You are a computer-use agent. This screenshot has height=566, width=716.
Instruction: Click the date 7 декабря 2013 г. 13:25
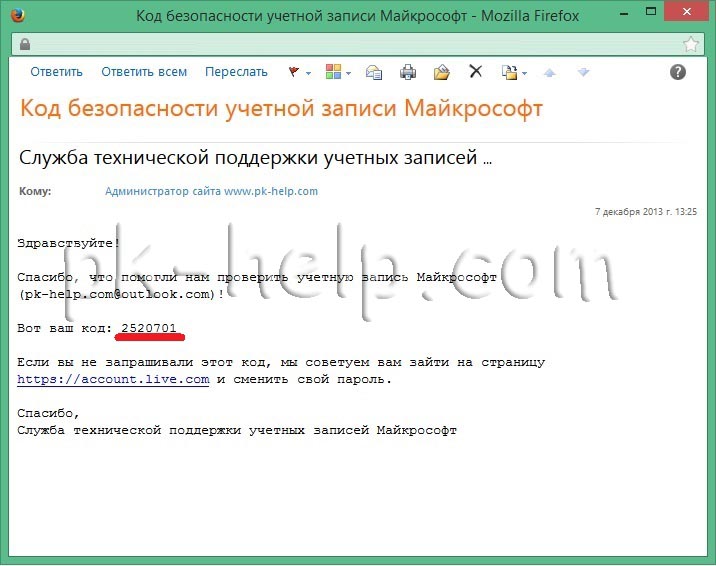pyautogui.click(x=646, y=212)
